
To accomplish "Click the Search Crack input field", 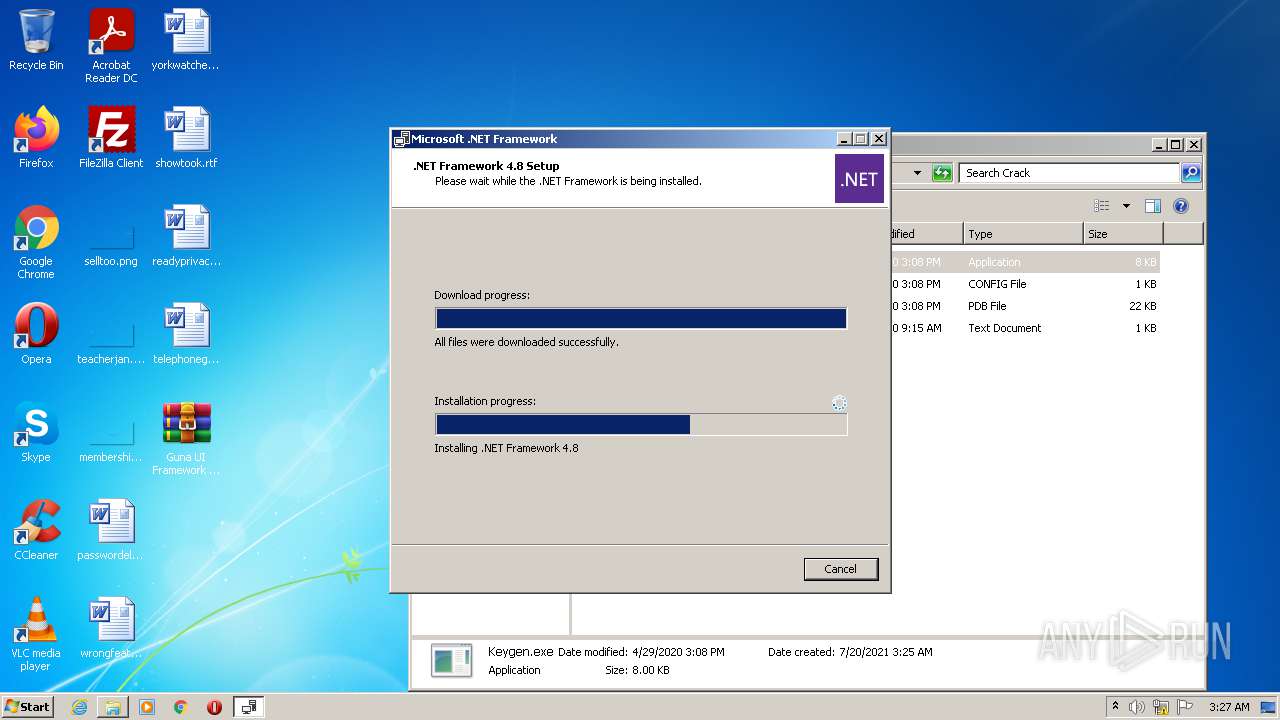I will point(1070,173).
